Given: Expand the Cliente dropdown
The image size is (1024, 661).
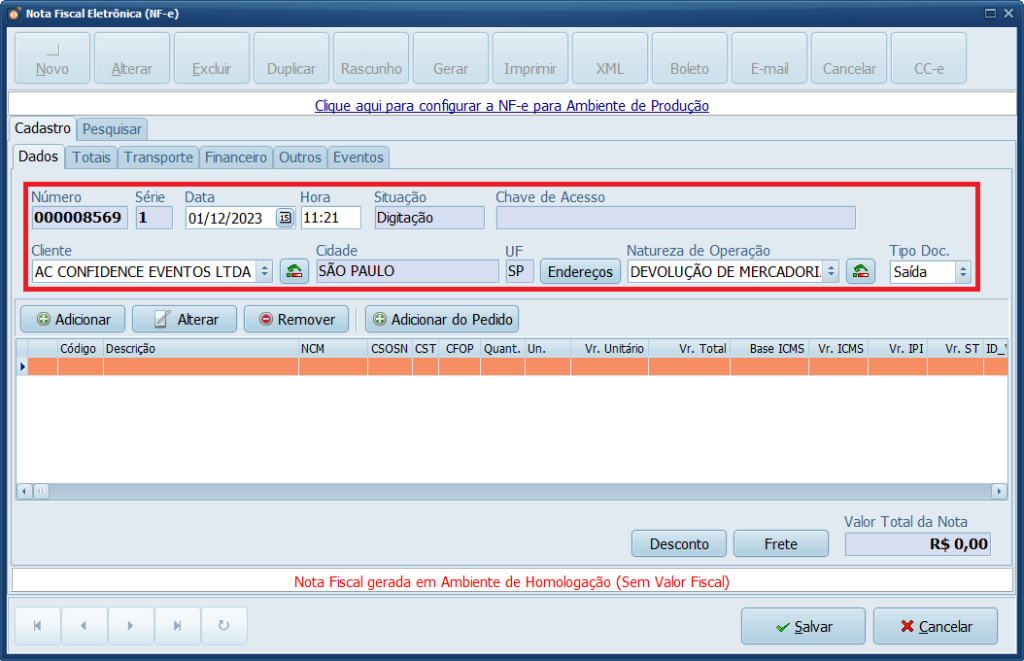Looking at the screenshot, I should (x=264, y=271).
